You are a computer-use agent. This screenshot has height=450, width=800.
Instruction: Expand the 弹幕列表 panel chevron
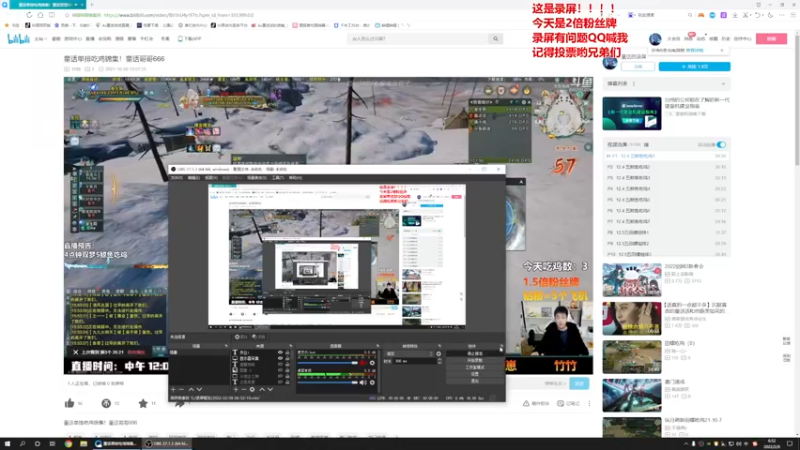coord(723,84)
